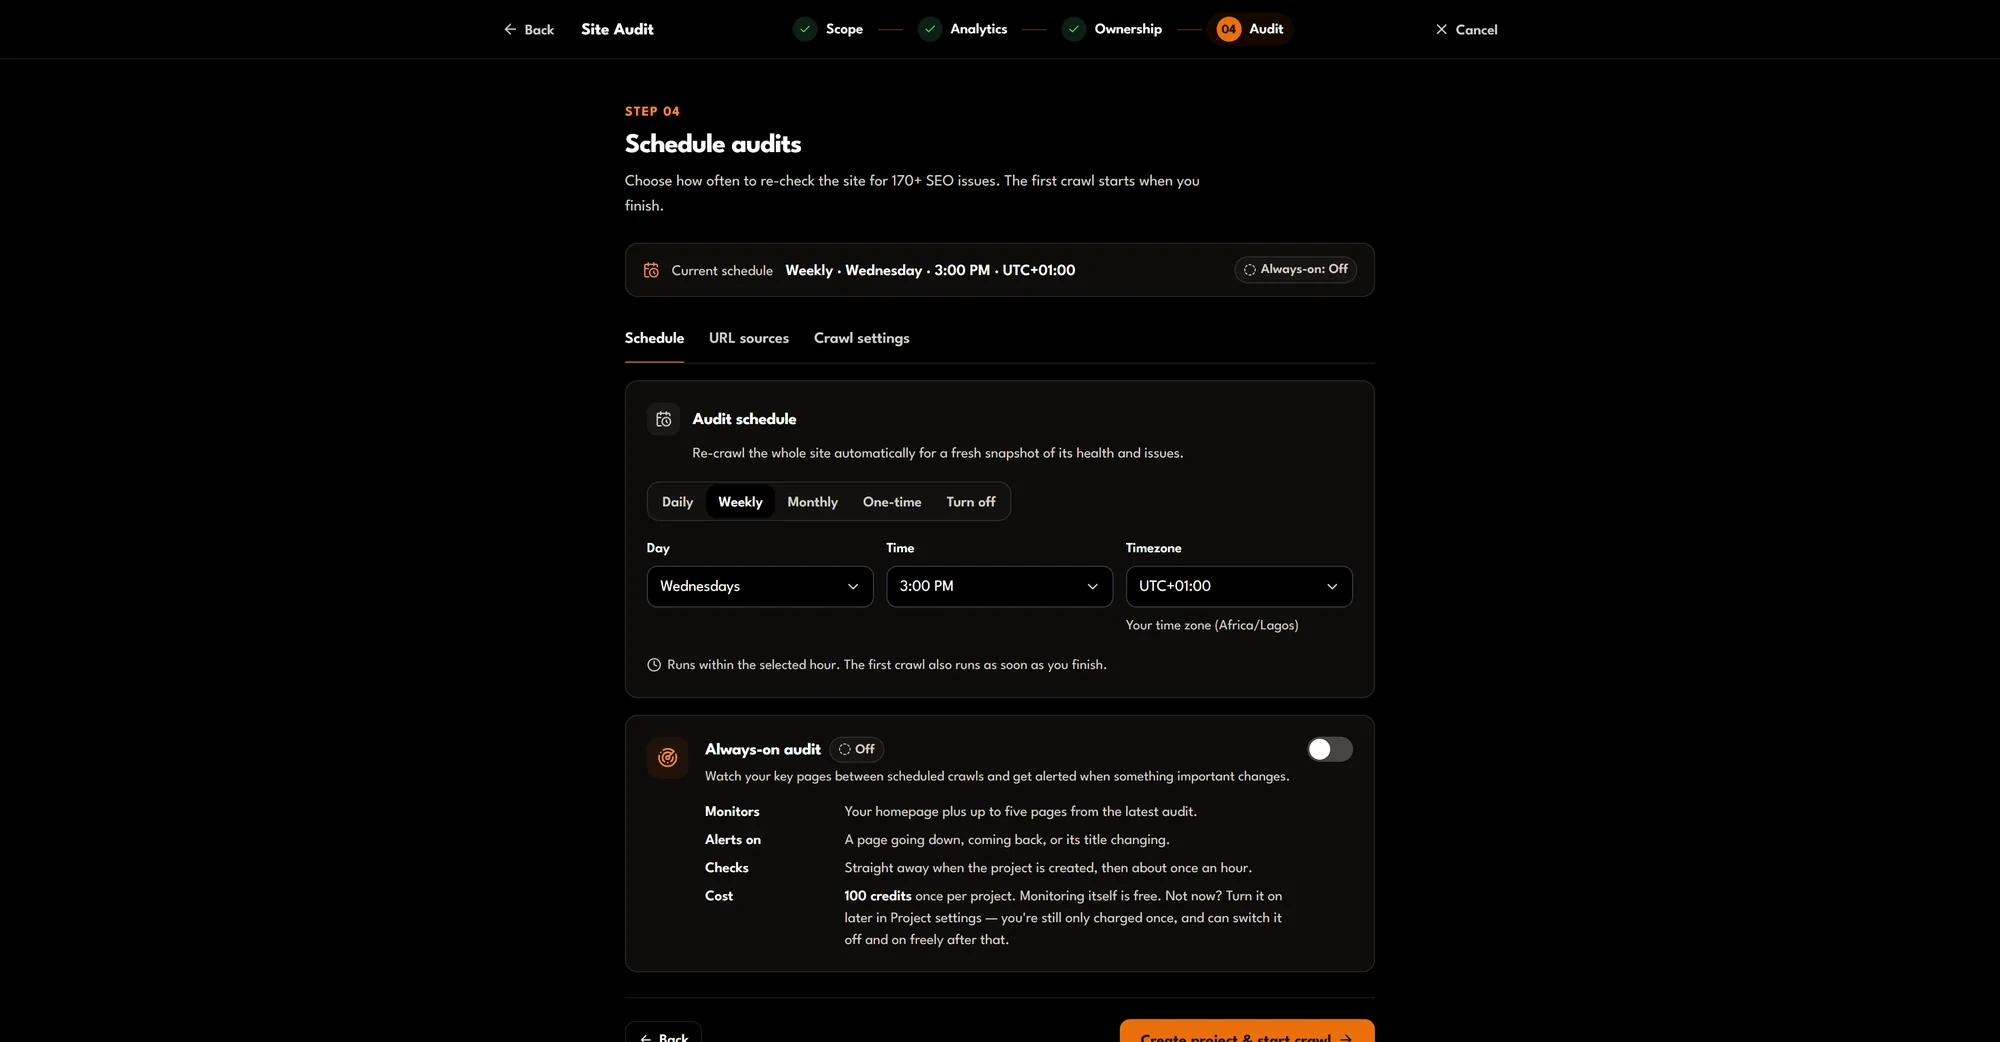Choose Turn off in frequency selector
The height and width of the screenshot is (1042, 2000).
tap(971, 502)
